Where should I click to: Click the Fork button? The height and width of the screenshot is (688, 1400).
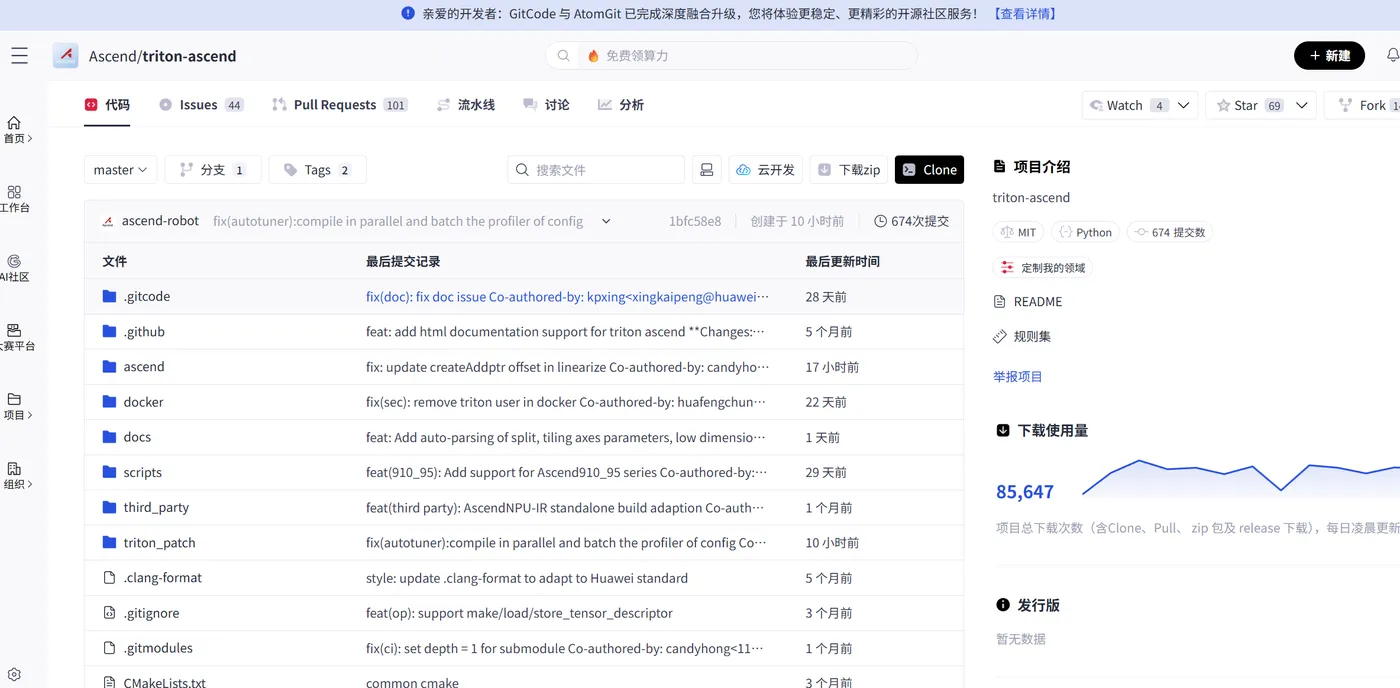coord(1363,105)
